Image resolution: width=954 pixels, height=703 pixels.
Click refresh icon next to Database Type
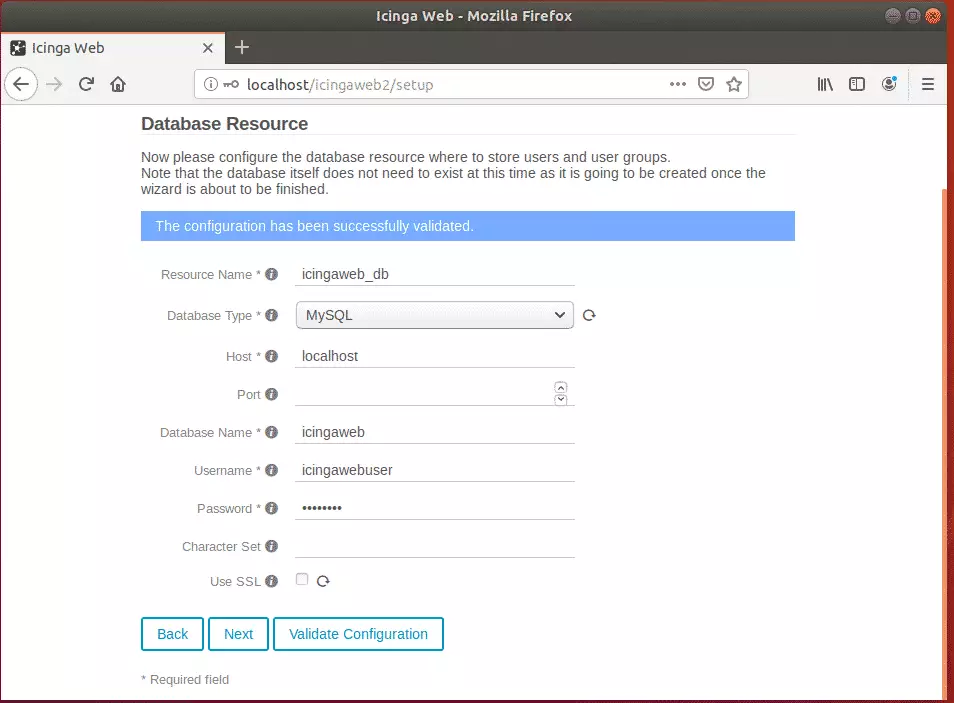tap(589, 315)
